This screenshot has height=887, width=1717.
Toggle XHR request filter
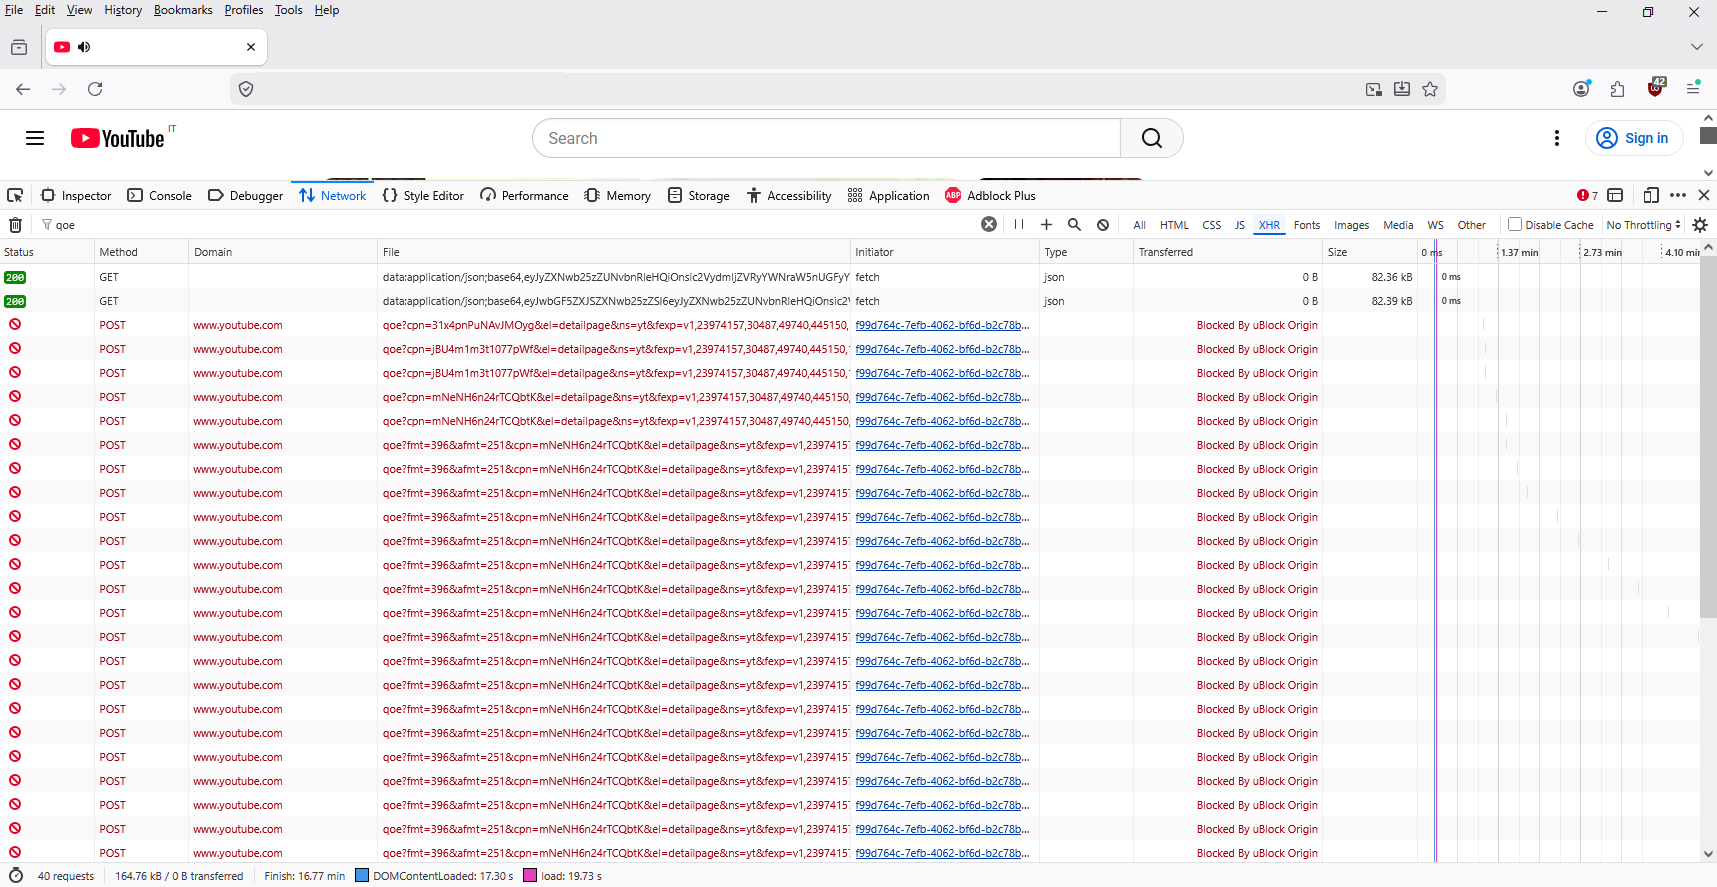[1269, 225]
